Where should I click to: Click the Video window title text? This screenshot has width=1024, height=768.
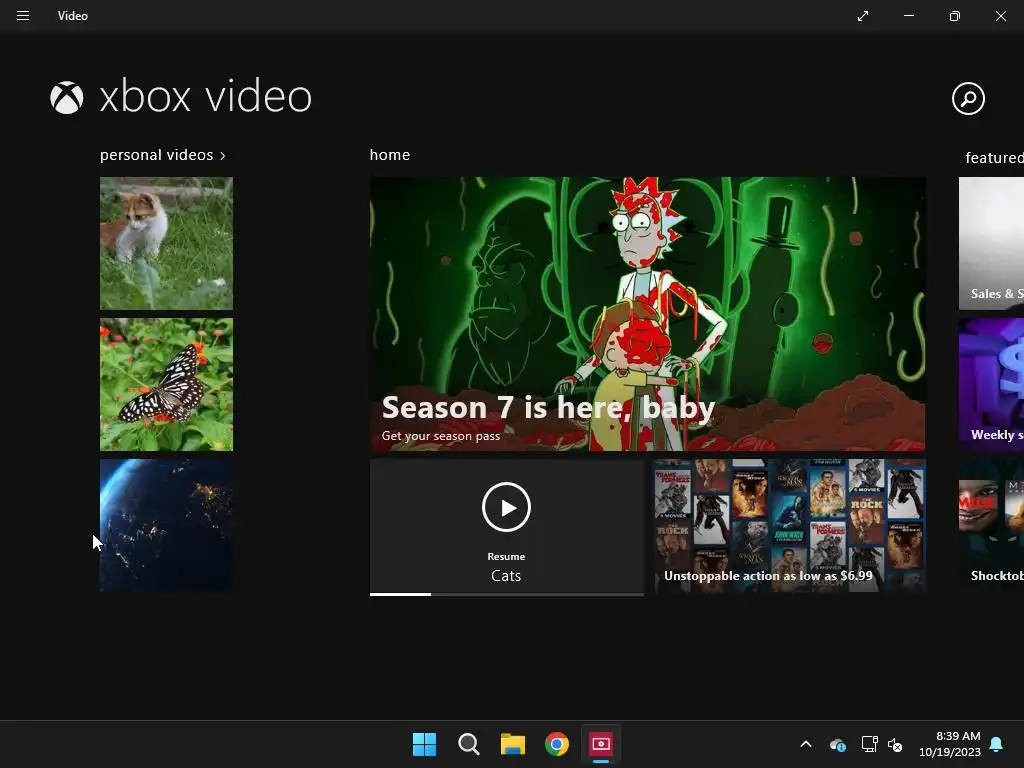72,16
